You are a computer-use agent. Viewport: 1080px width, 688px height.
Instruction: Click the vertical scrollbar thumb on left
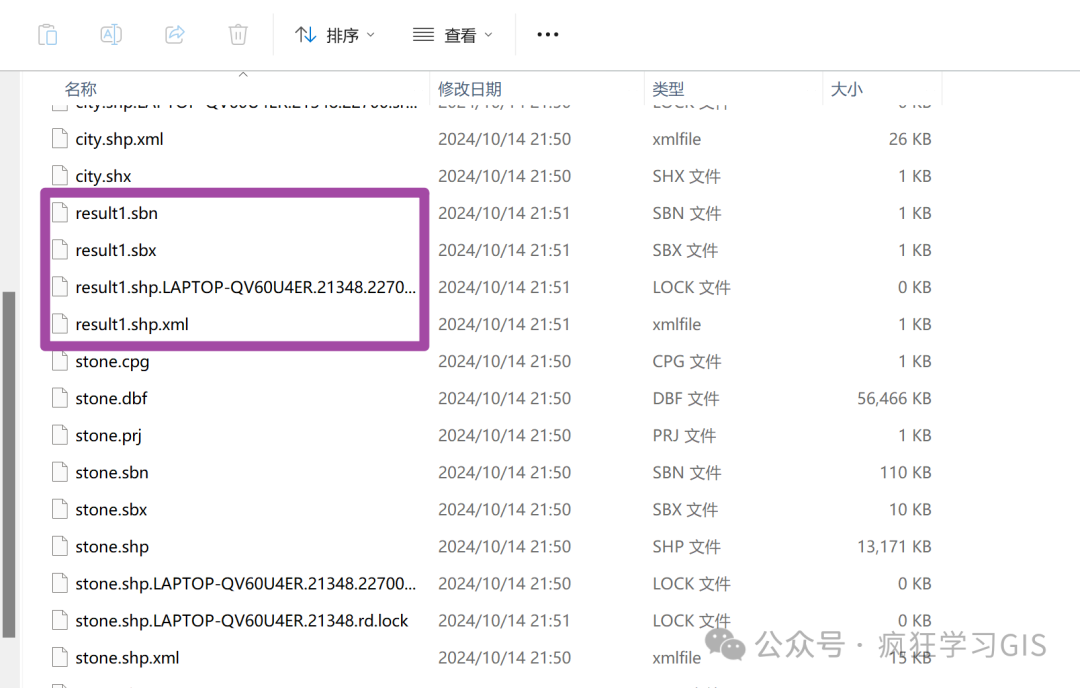click(8, 465)
